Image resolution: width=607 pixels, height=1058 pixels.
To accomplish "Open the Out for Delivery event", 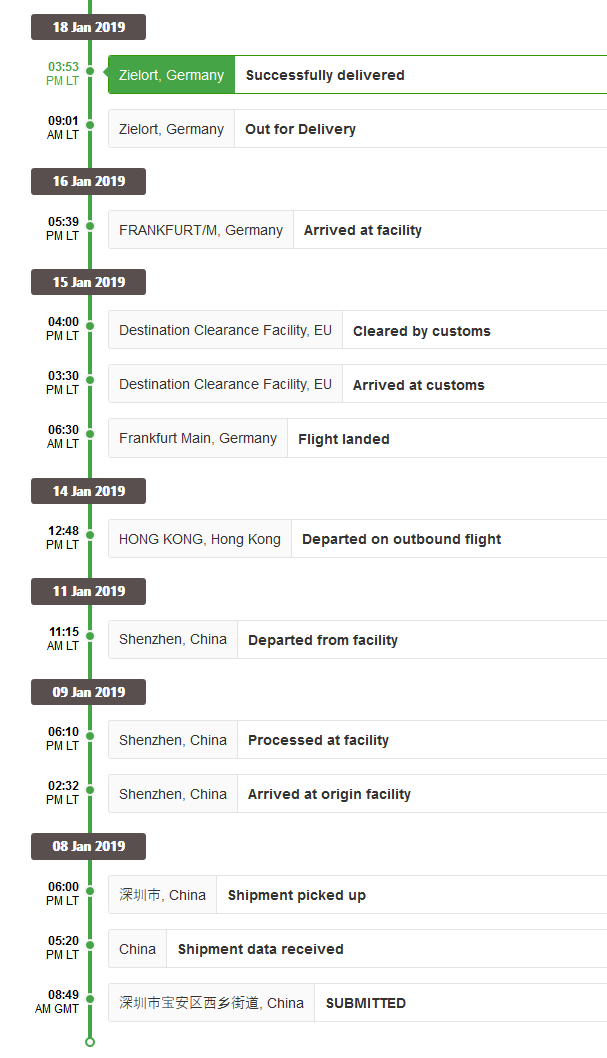I will pyautogui.click(x=357, y=128).
